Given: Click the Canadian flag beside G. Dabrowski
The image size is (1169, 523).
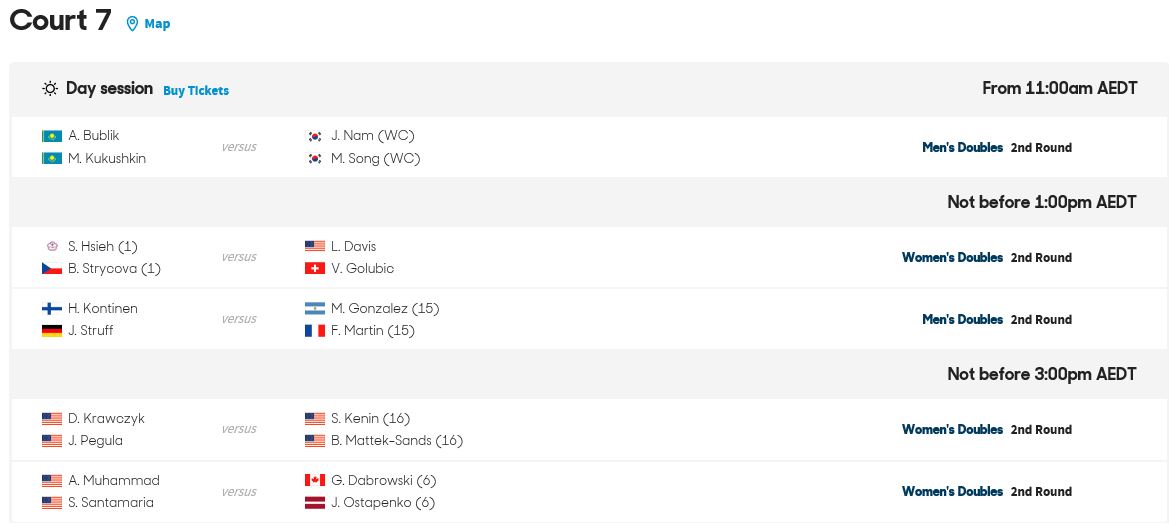Looking at the screenshot, I should 315,481.
